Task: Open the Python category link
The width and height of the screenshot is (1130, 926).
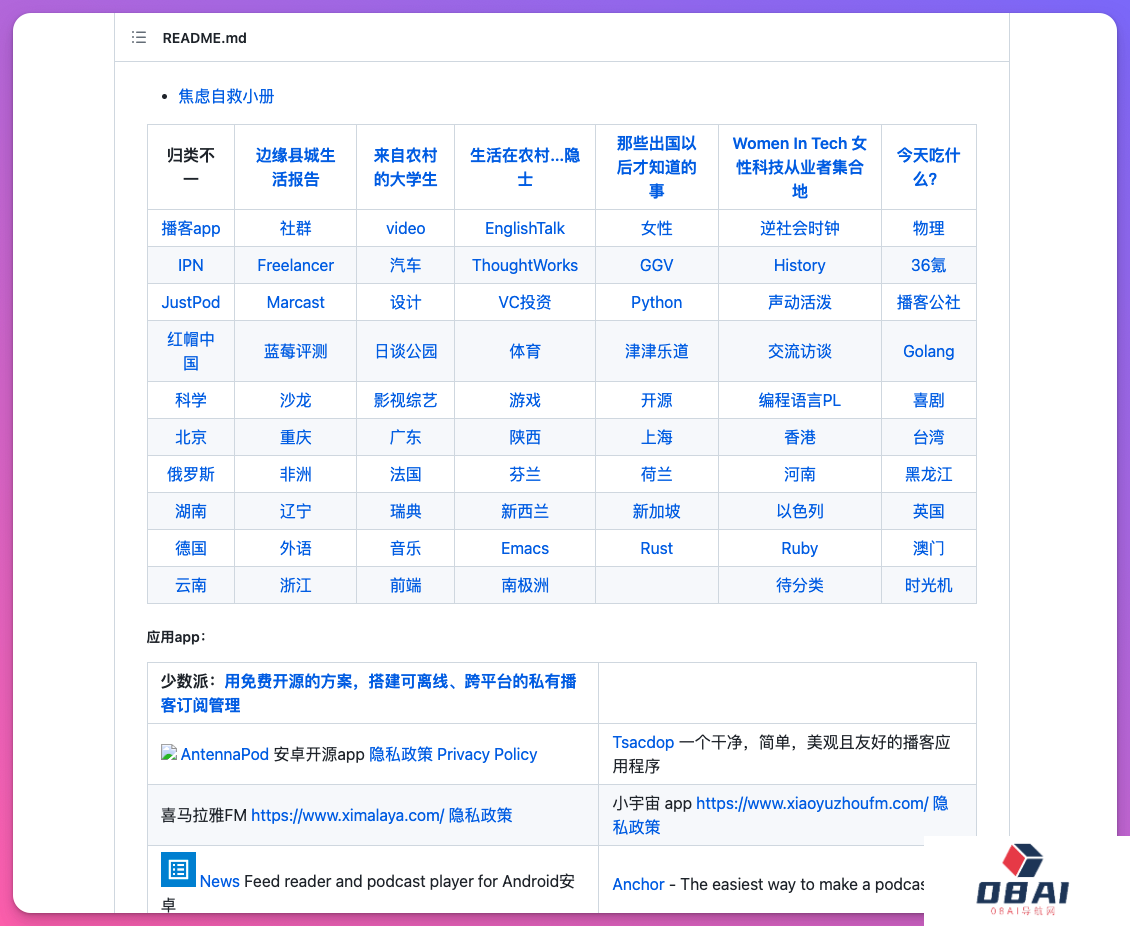Action: coord(657,303)
